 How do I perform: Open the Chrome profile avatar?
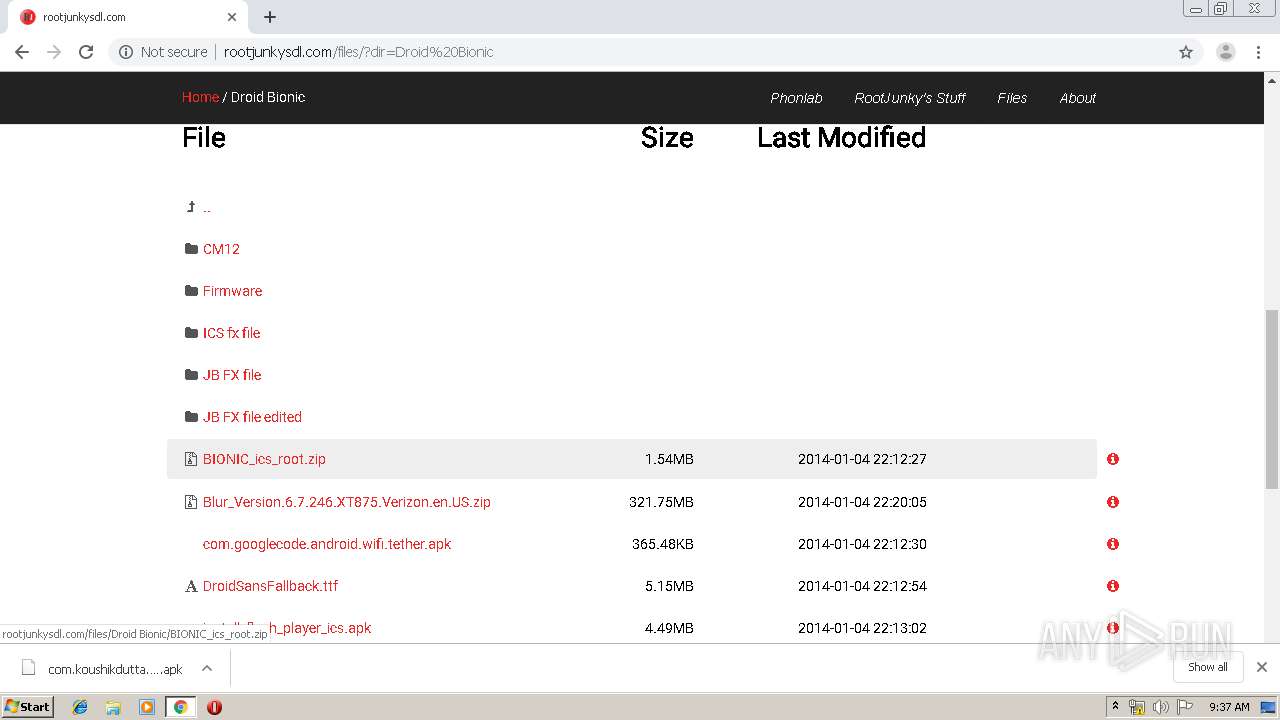tap(1226, 52)
